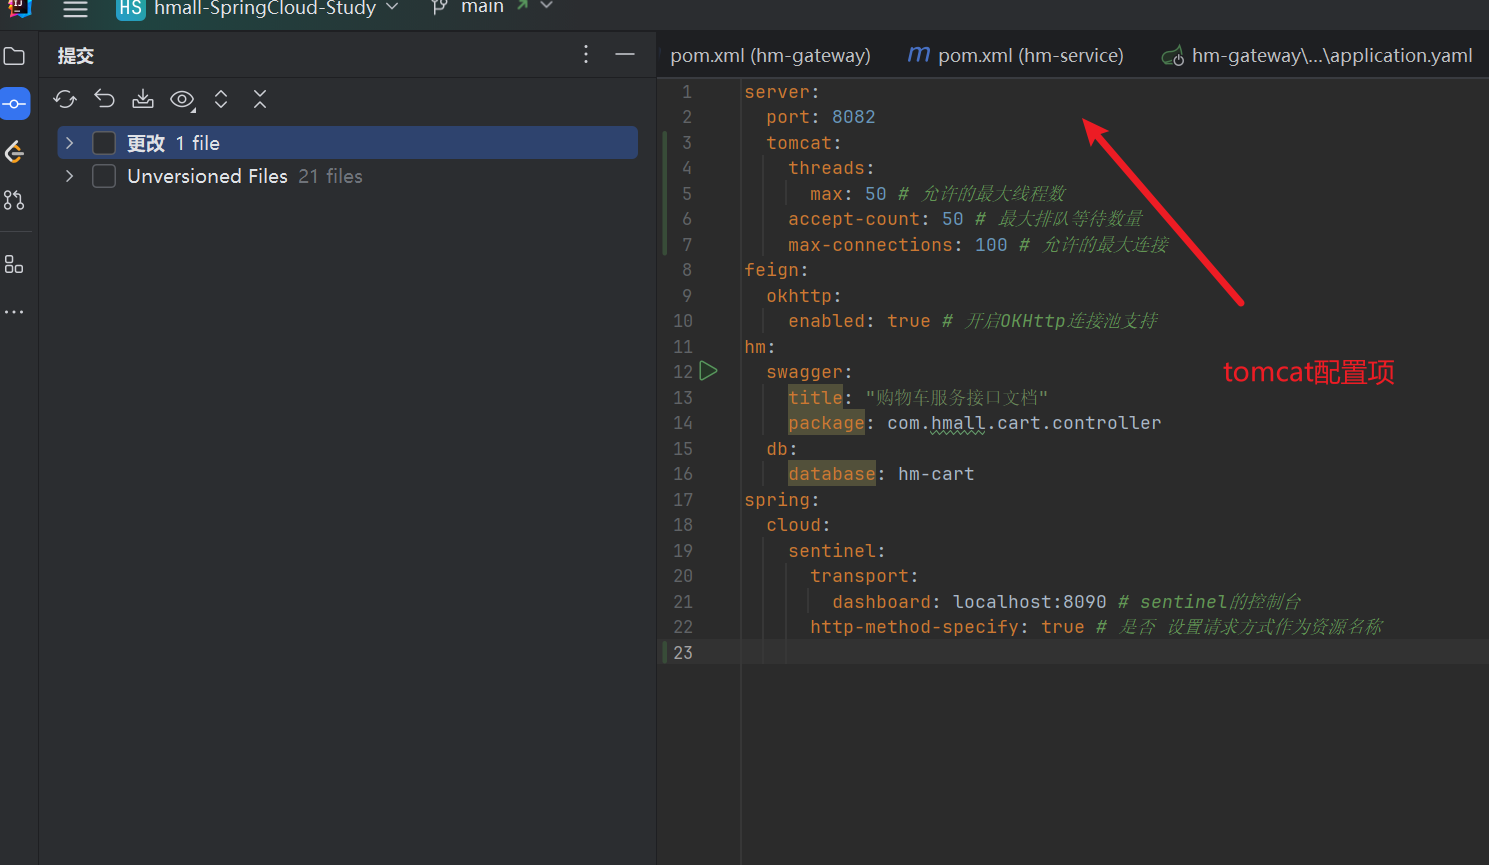
Task: Open the main branch dropdown
Action: click(x=490, y=8)
